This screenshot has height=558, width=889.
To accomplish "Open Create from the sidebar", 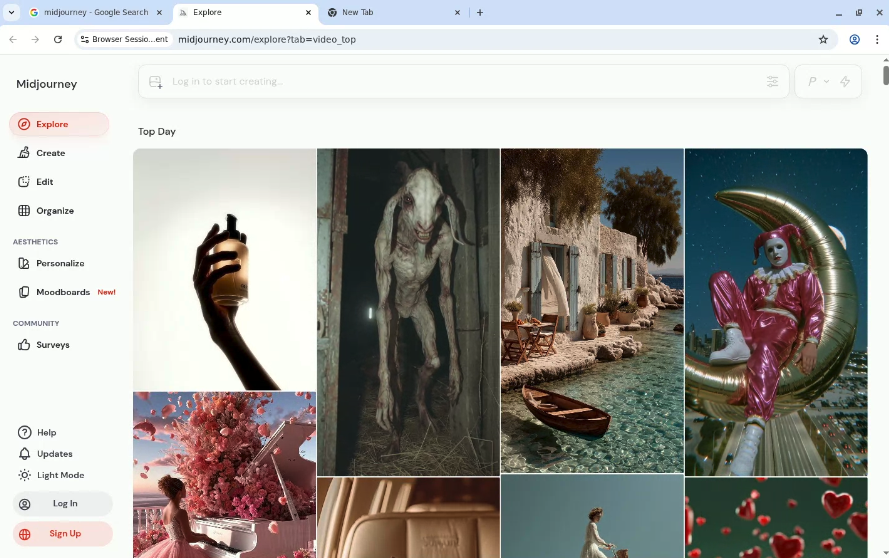I will point(50,153).
